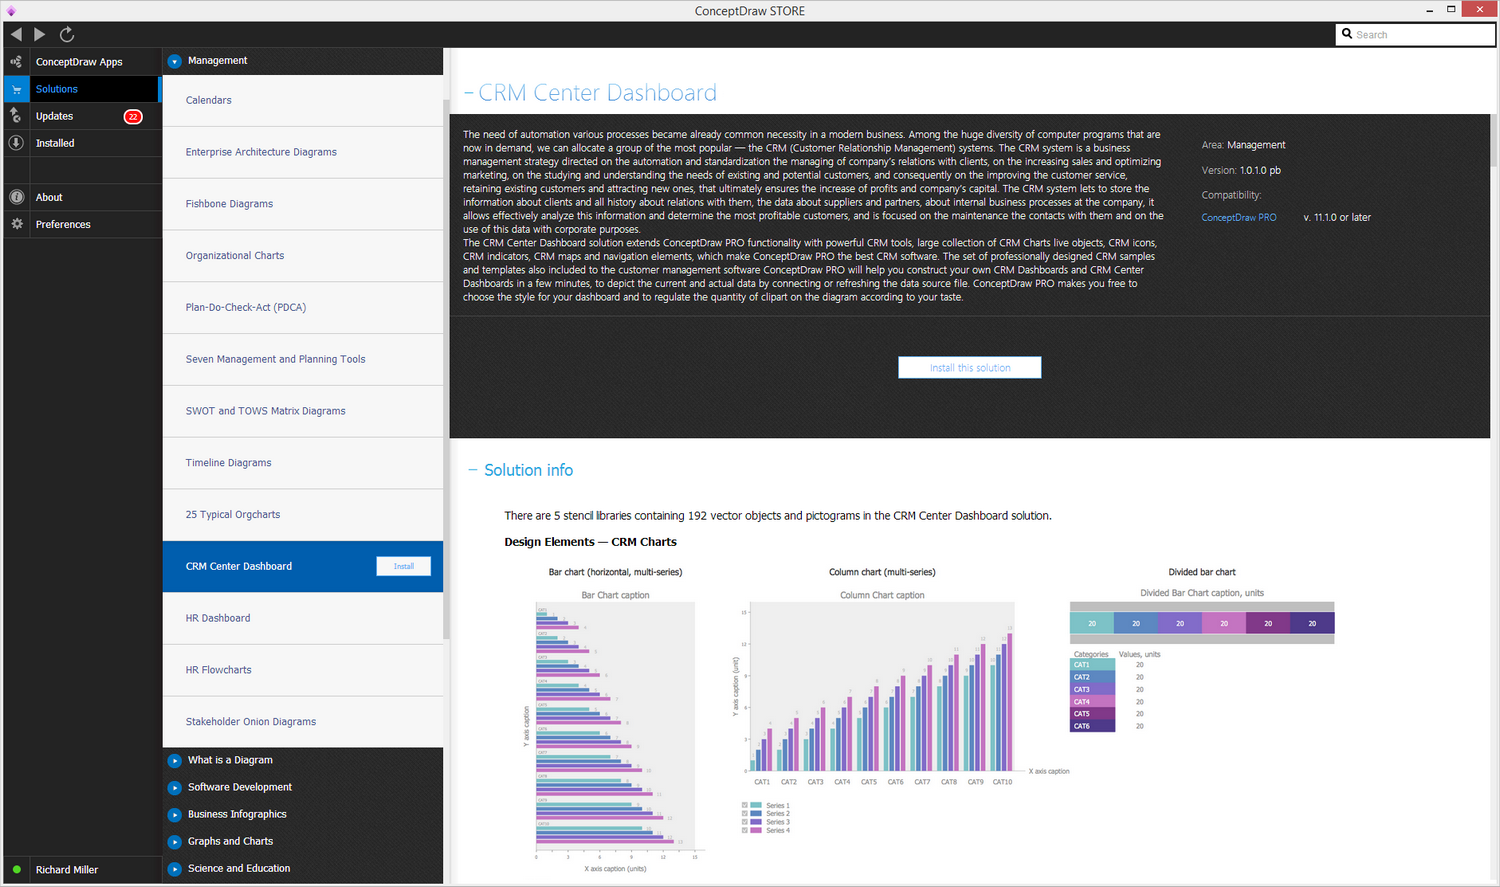Expand the Science and Education category

[x=175, y=868]
